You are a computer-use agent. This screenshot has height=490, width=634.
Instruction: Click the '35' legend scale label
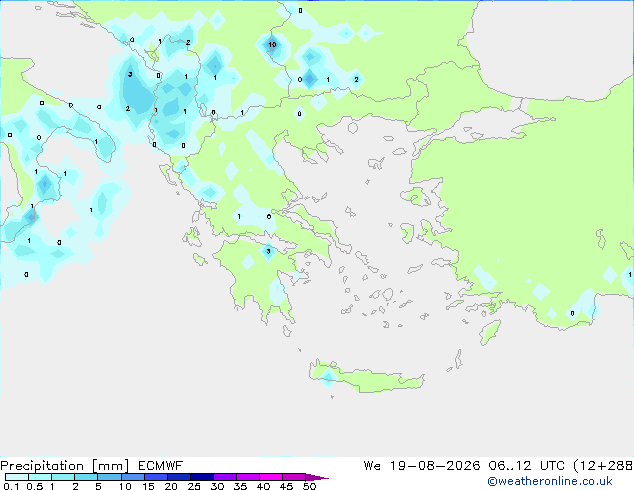(240, 486)
